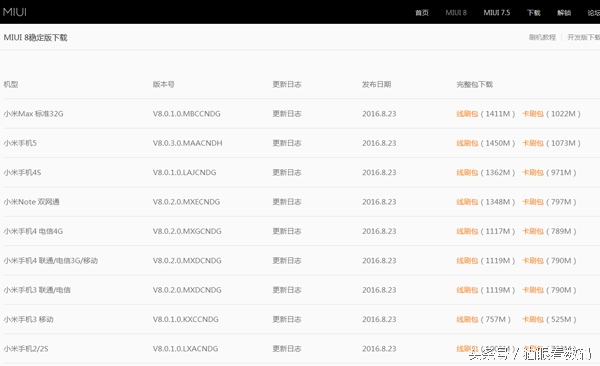Screen dimensions: 600x366
Task: Open the 开发版下载 link
Action: click(x=584, y=37)
